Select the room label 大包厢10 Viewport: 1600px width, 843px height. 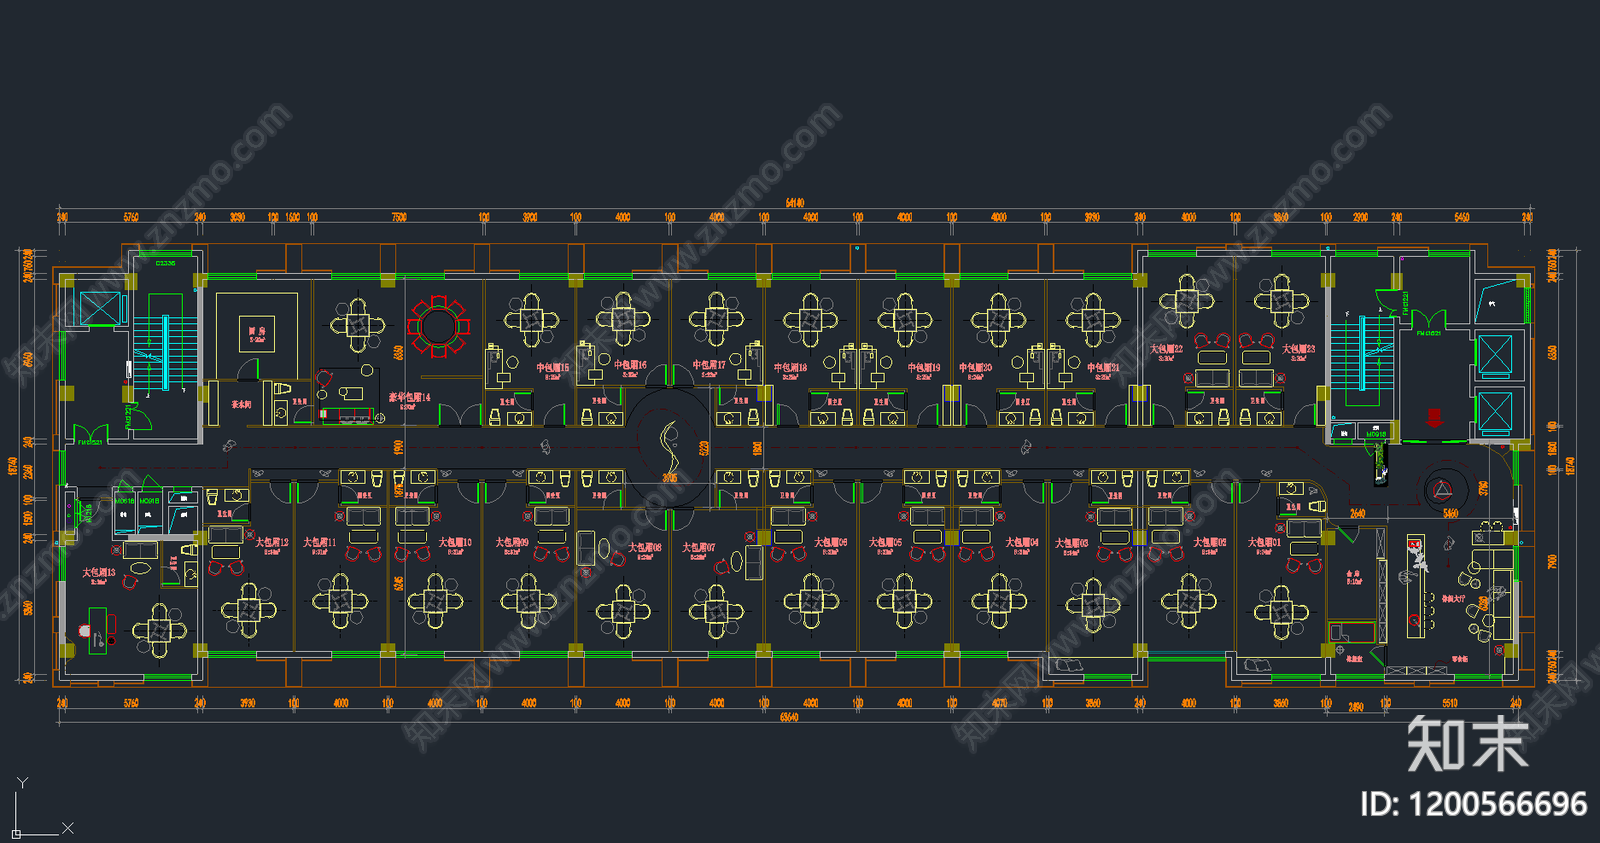pyautogui.click(x=455, y=542)
